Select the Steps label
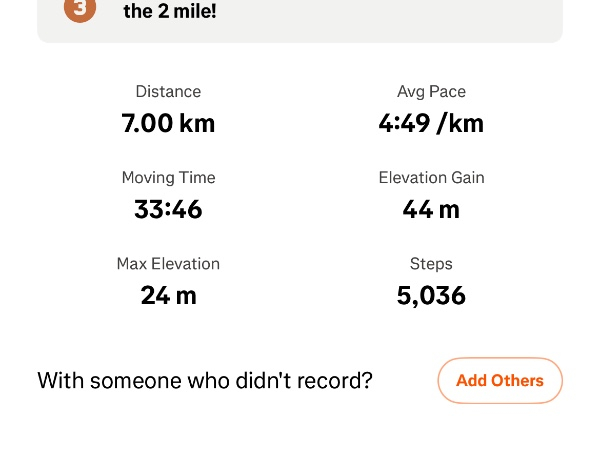 [431, 264]
